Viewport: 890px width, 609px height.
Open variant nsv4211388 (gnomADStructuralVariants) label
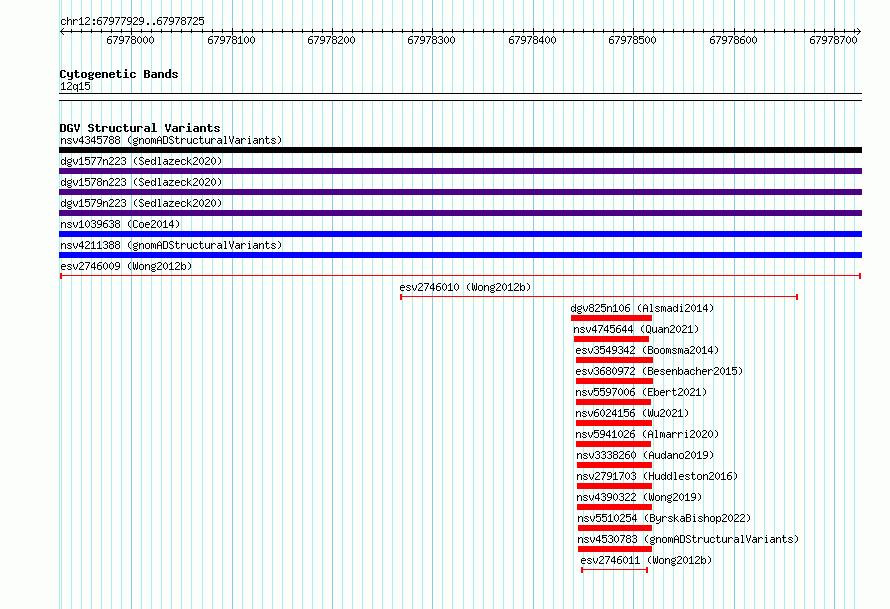click(171, 245)
